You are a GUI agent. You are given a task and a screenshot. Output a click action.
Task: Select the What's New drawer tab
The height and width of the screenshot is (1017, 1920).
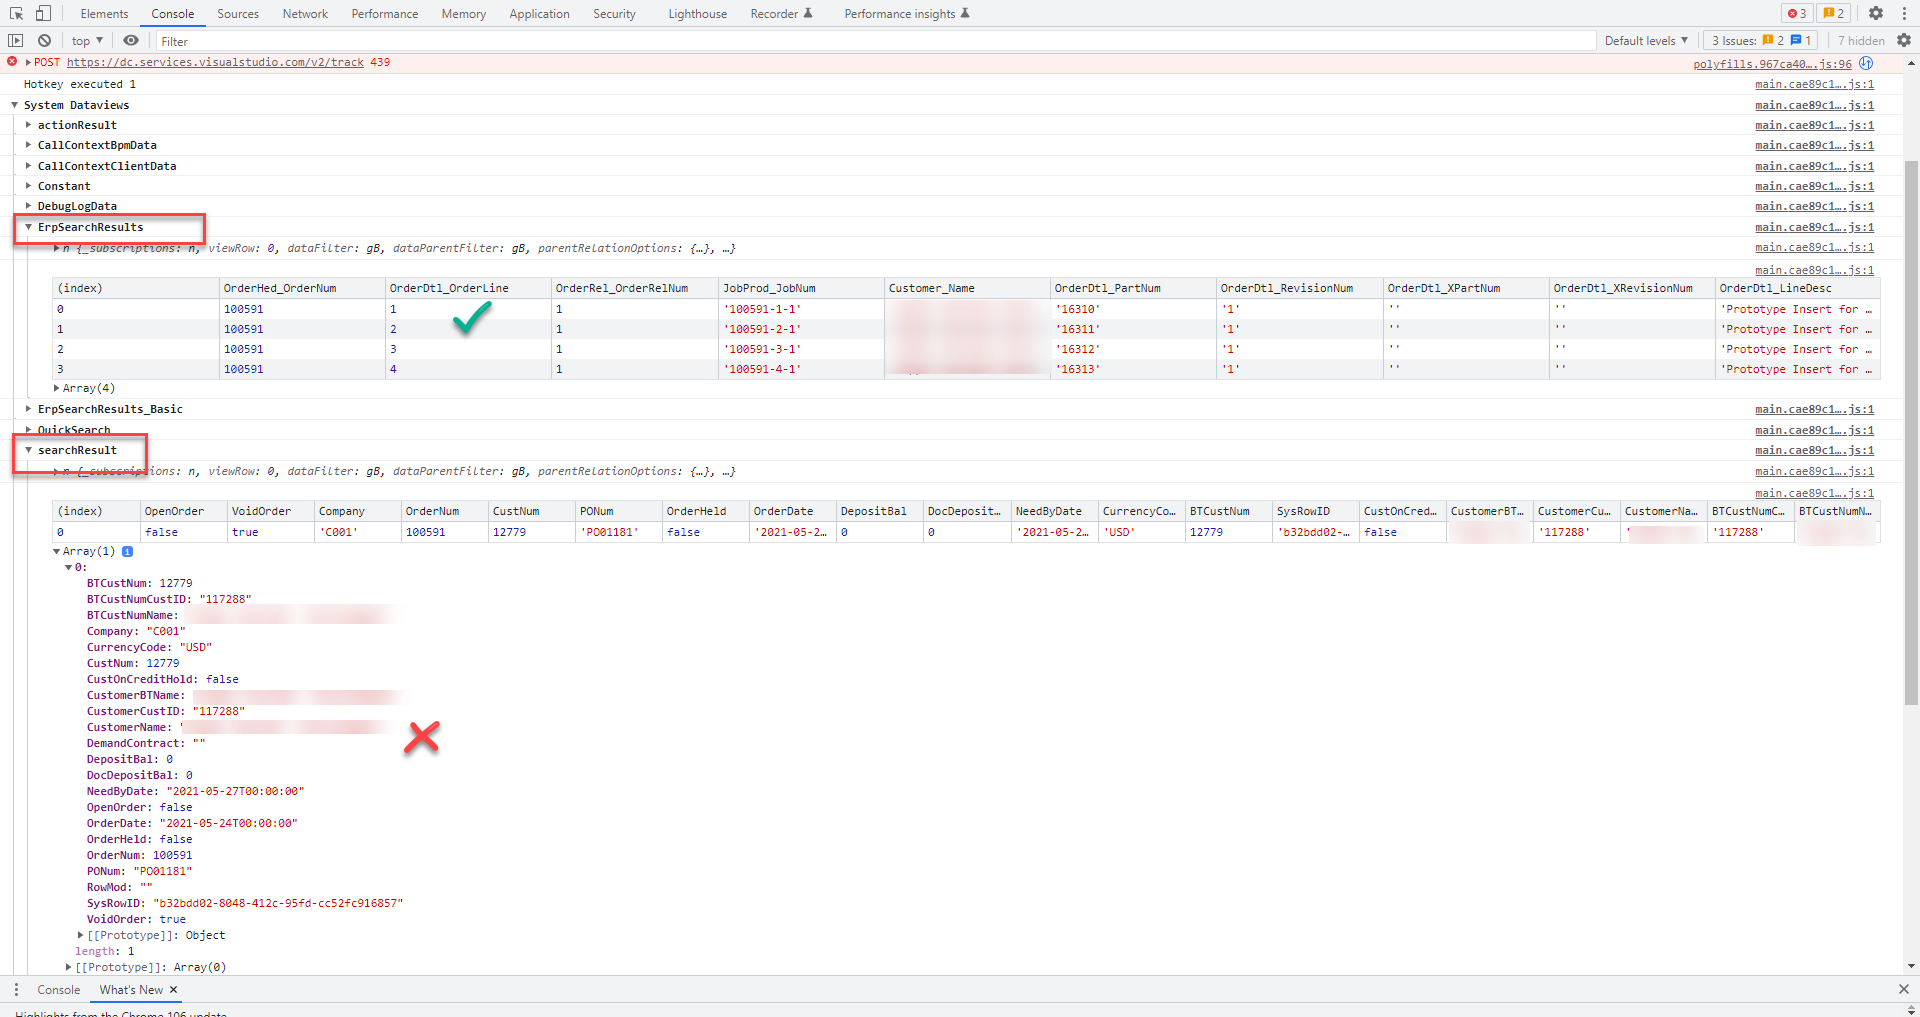click(x=131, y=990)
